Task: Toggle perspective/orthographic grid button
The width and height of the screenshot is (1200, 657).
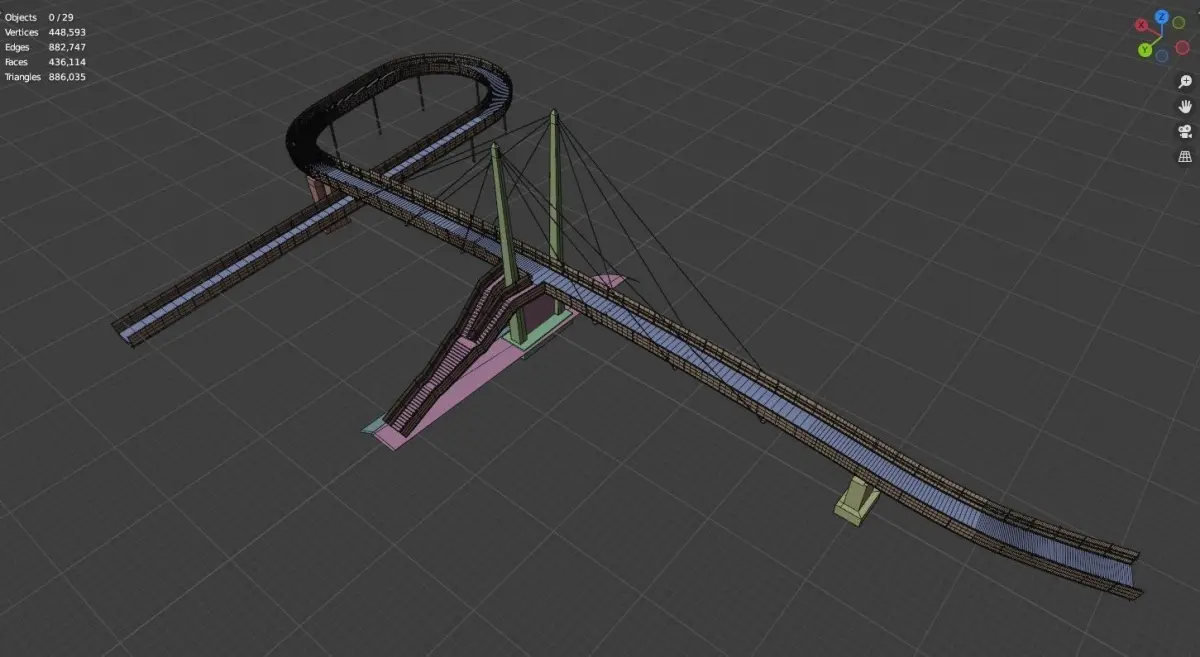Action: point(1185,156)
